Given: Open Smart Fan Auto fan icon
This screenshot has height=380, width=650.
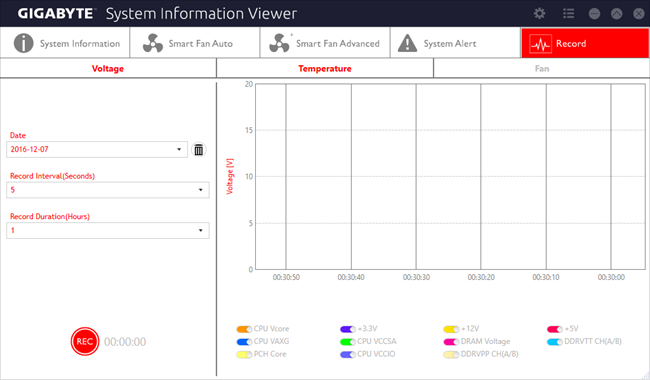Looking at the screenshot, I should pos(153,43).
